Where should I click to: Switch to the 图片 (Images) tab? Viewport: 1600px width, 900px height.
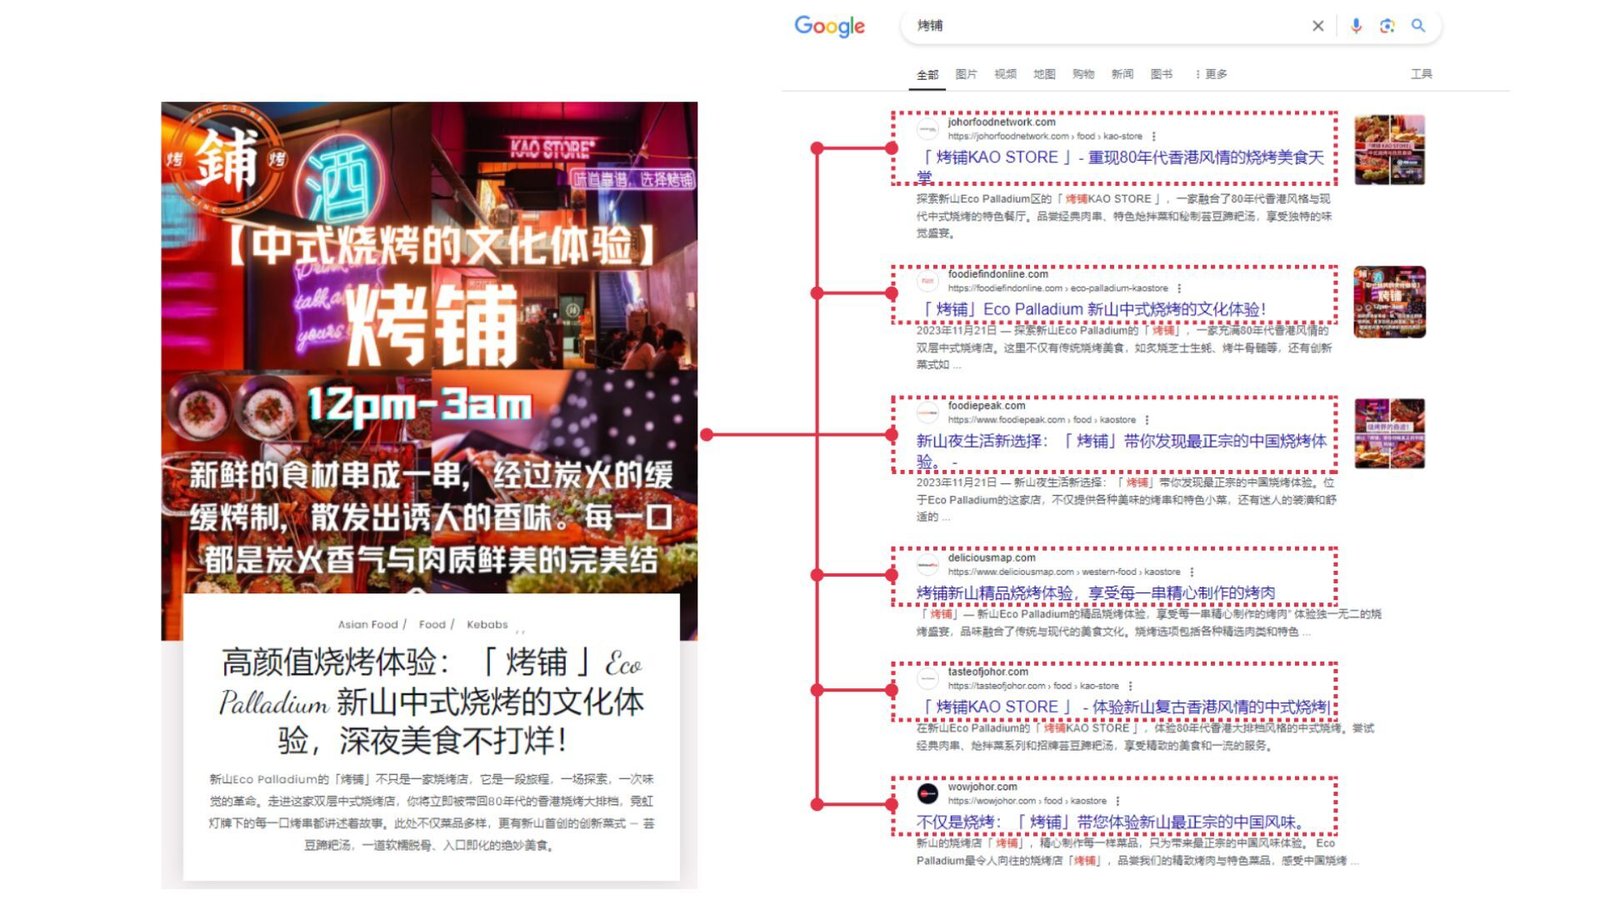pos(966,74)
